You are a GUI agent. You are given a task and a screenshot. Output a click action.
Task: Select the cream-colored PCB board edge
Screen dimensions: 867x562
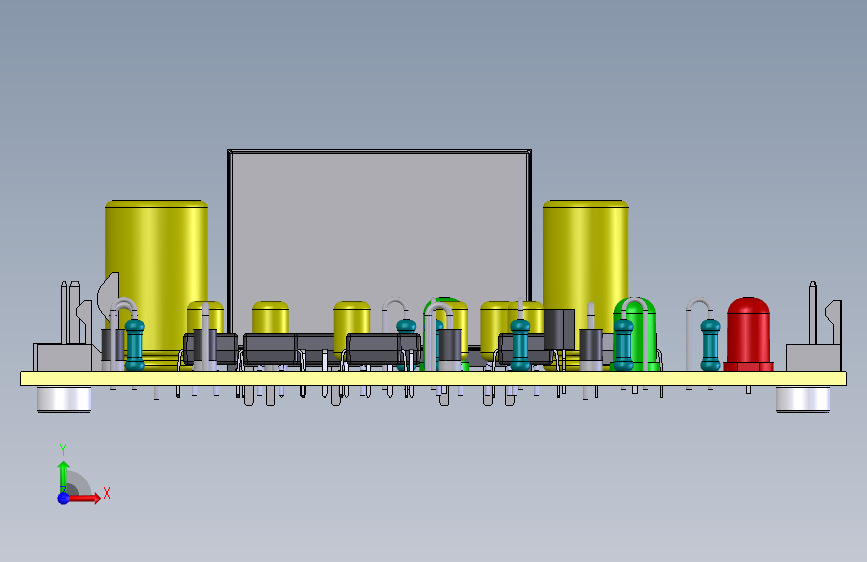pyautogui.click(x=434, y=378)
